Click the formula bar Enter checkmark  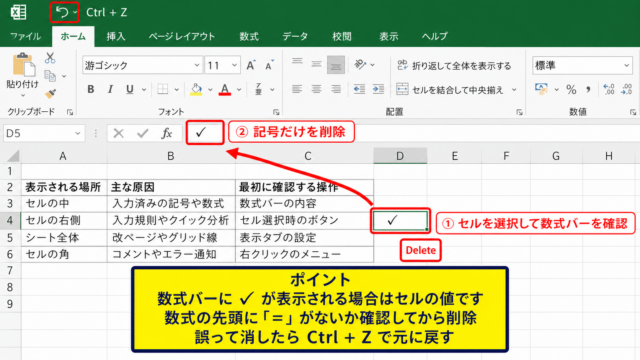click(142, 133)
